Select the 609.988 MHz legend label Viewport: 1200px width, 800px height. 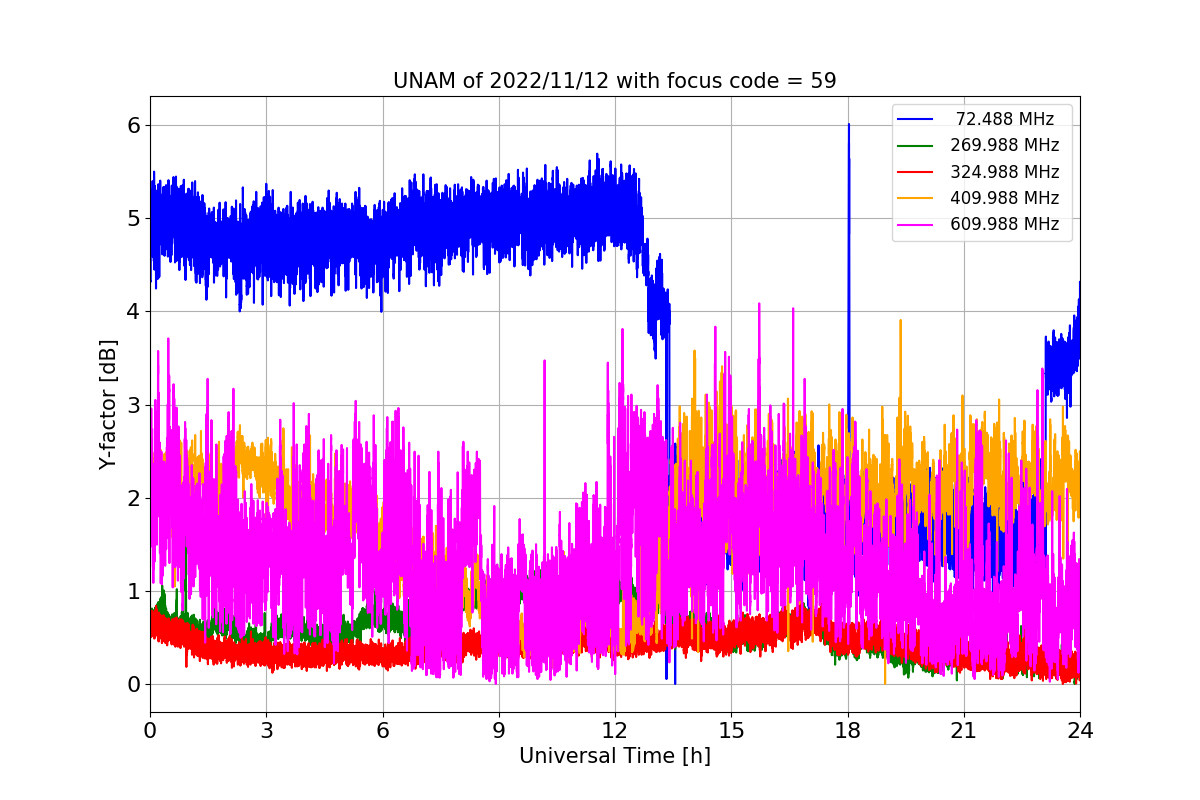[x=1005, y=224]
